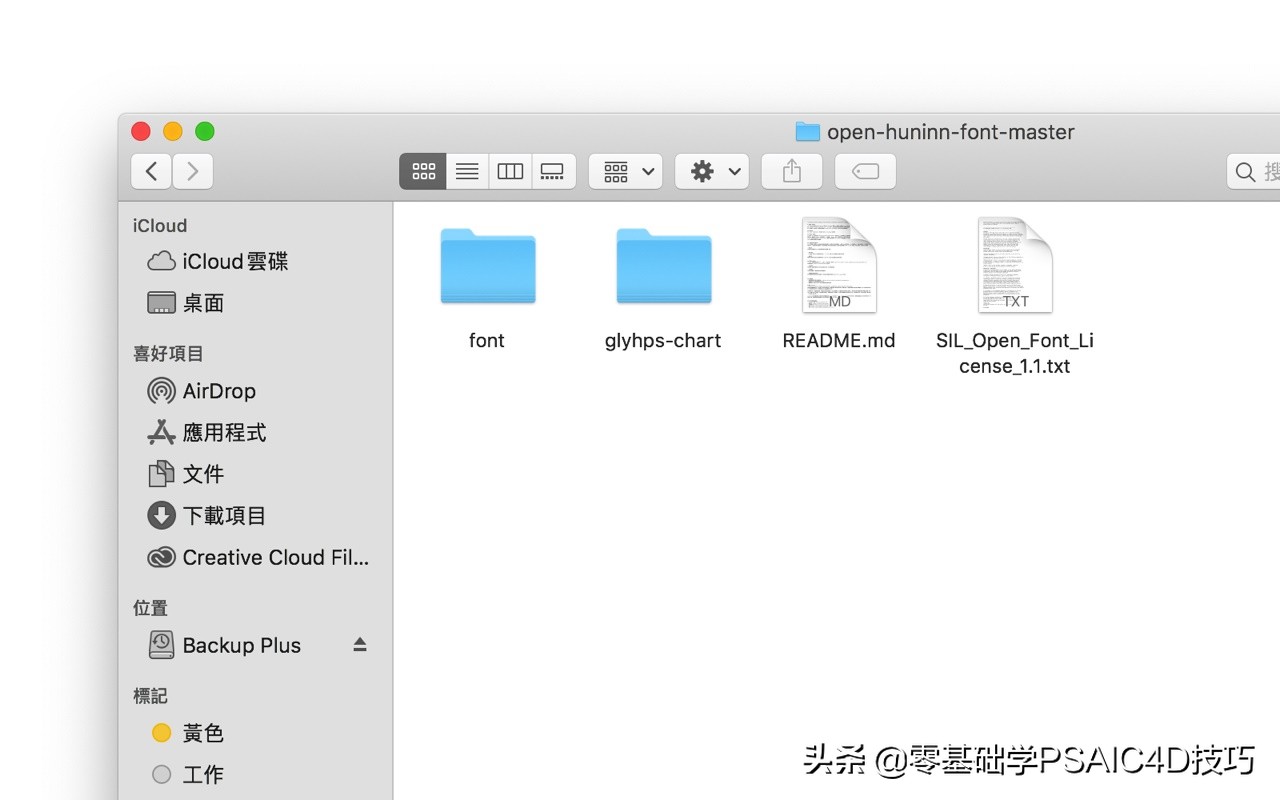Image resolution: width=1280 pixels, height=800 pixels.
Task: Click the Backup Plus disk icon
Action: [161, 645]
